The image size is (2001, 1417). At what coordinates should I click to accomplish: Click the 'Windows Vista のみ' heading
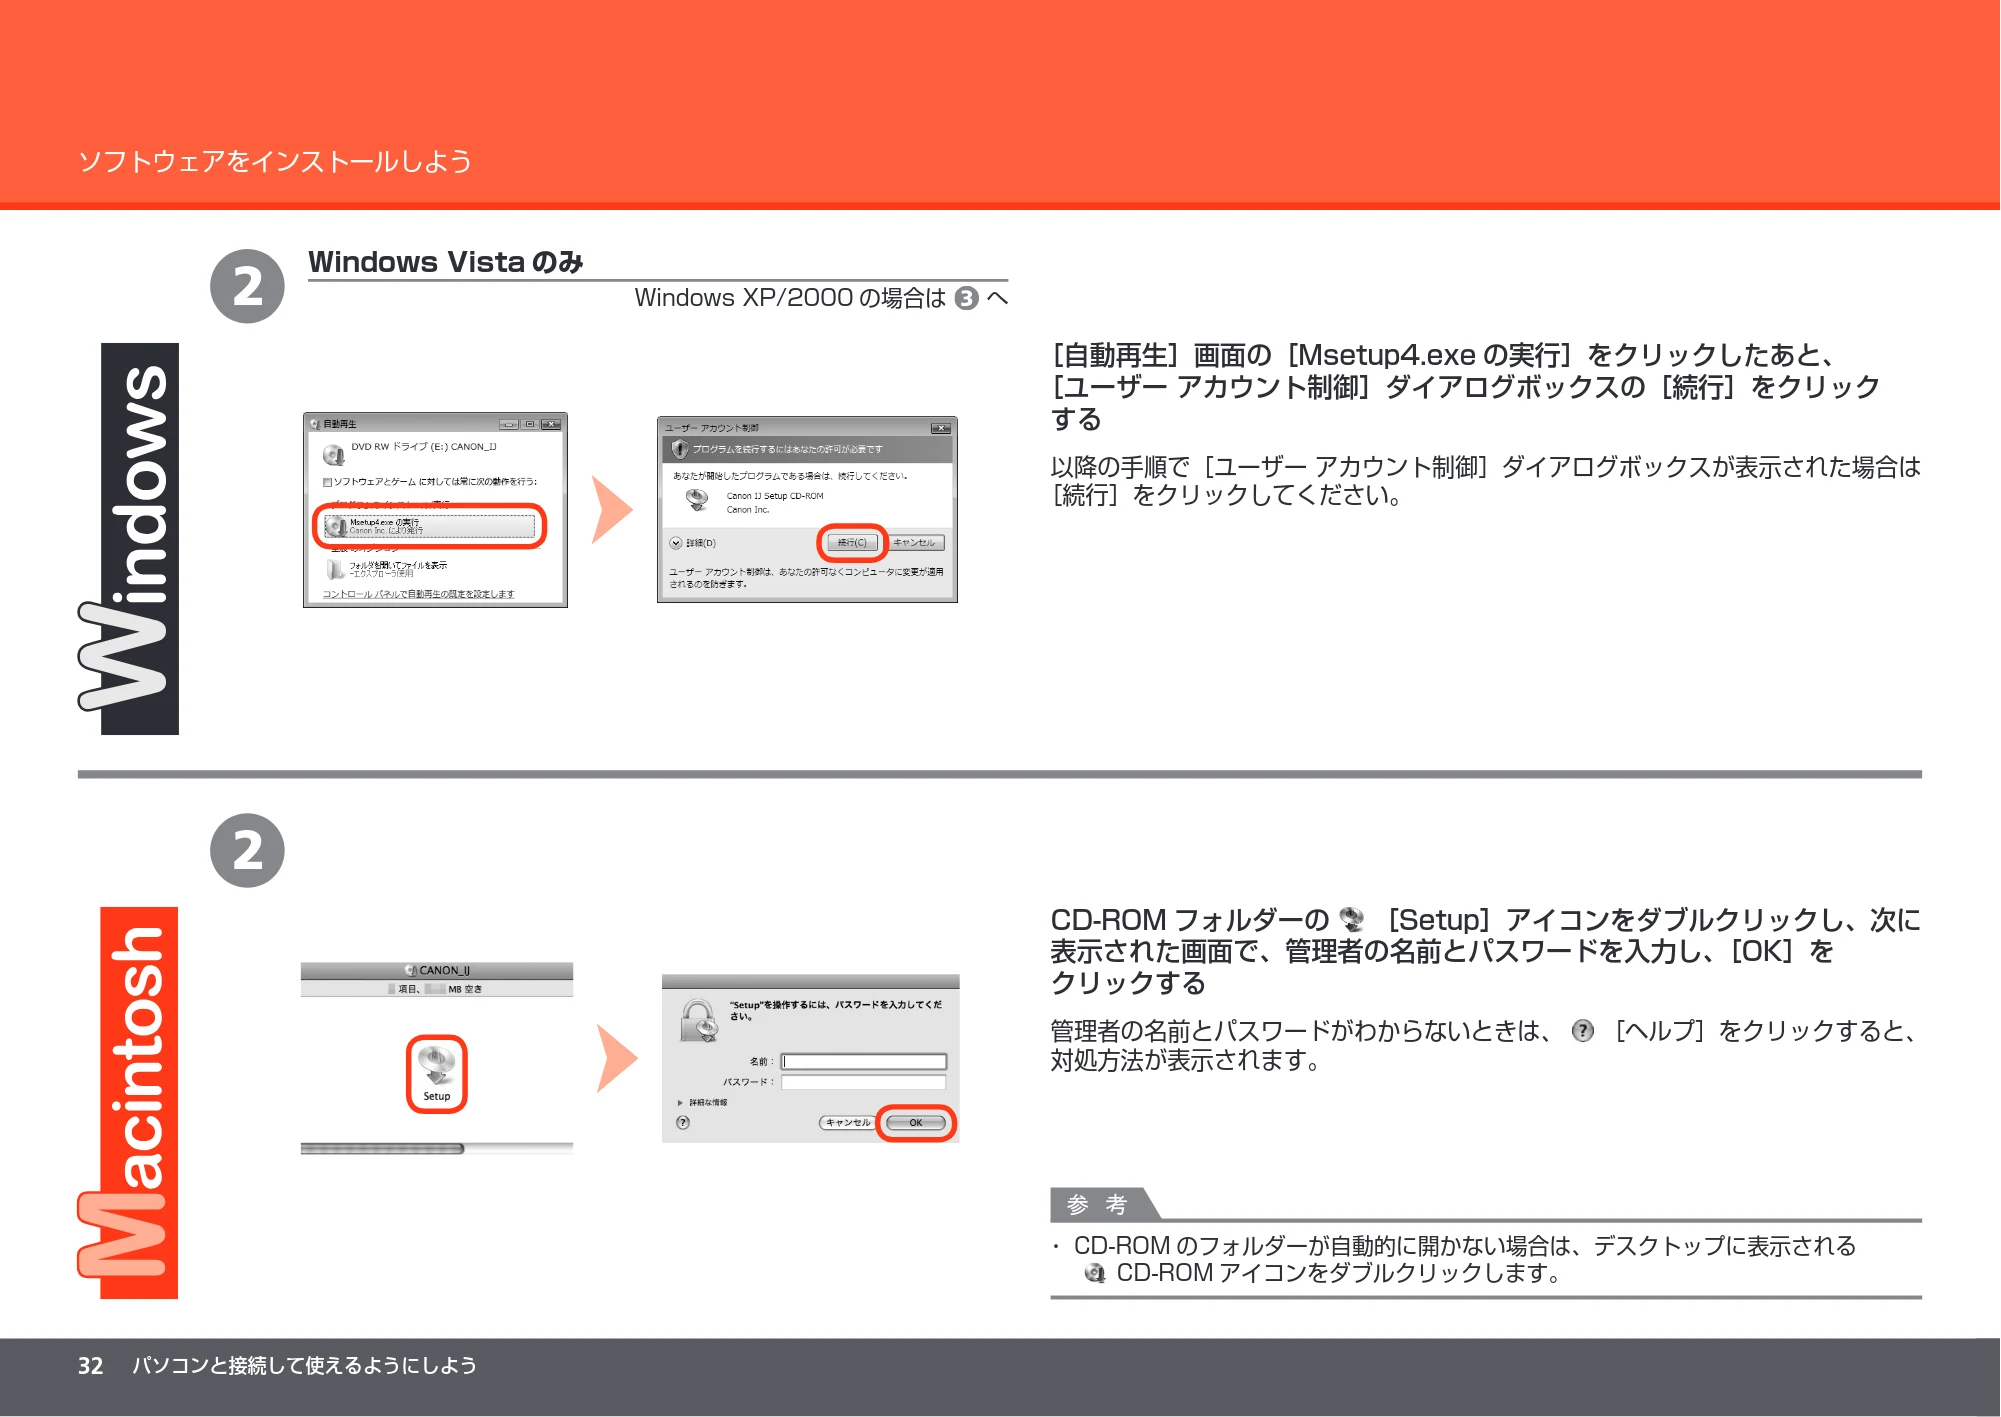pyautogui.click(x=446, y=262)
